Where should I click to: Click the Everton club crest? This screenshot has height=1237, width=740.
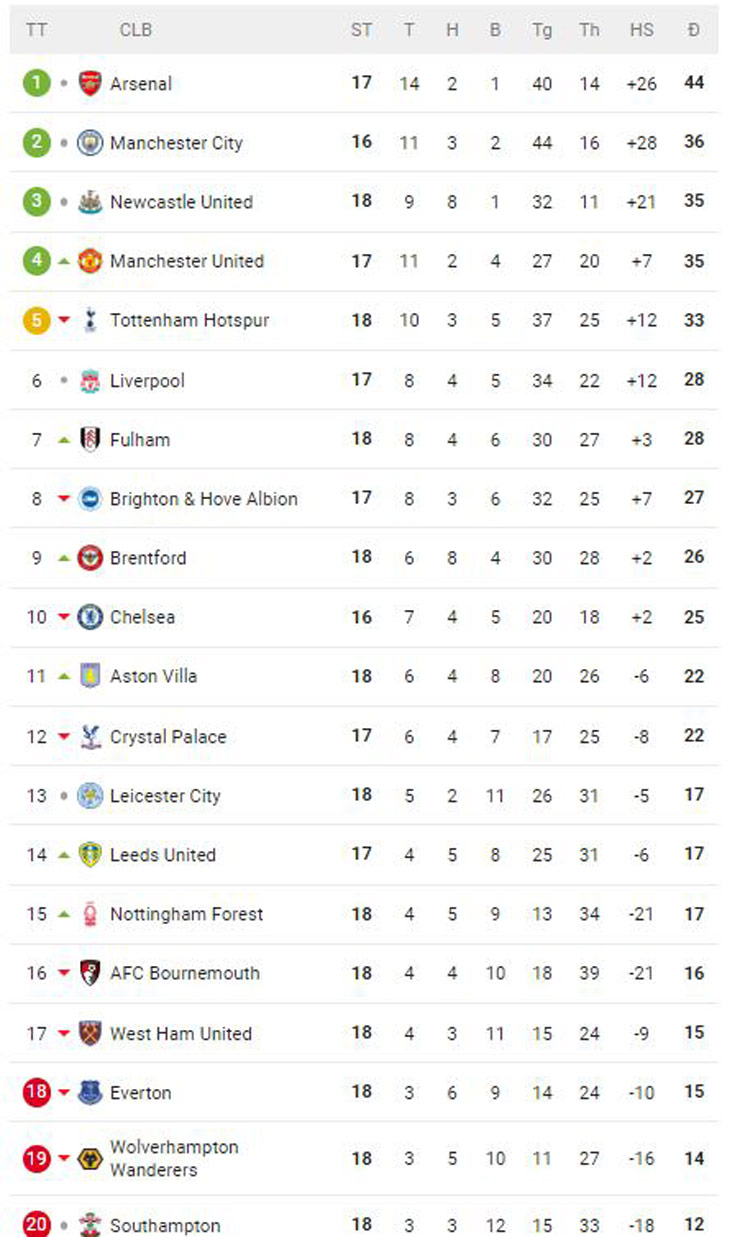pyautogui.click(x=90, y=1092)
